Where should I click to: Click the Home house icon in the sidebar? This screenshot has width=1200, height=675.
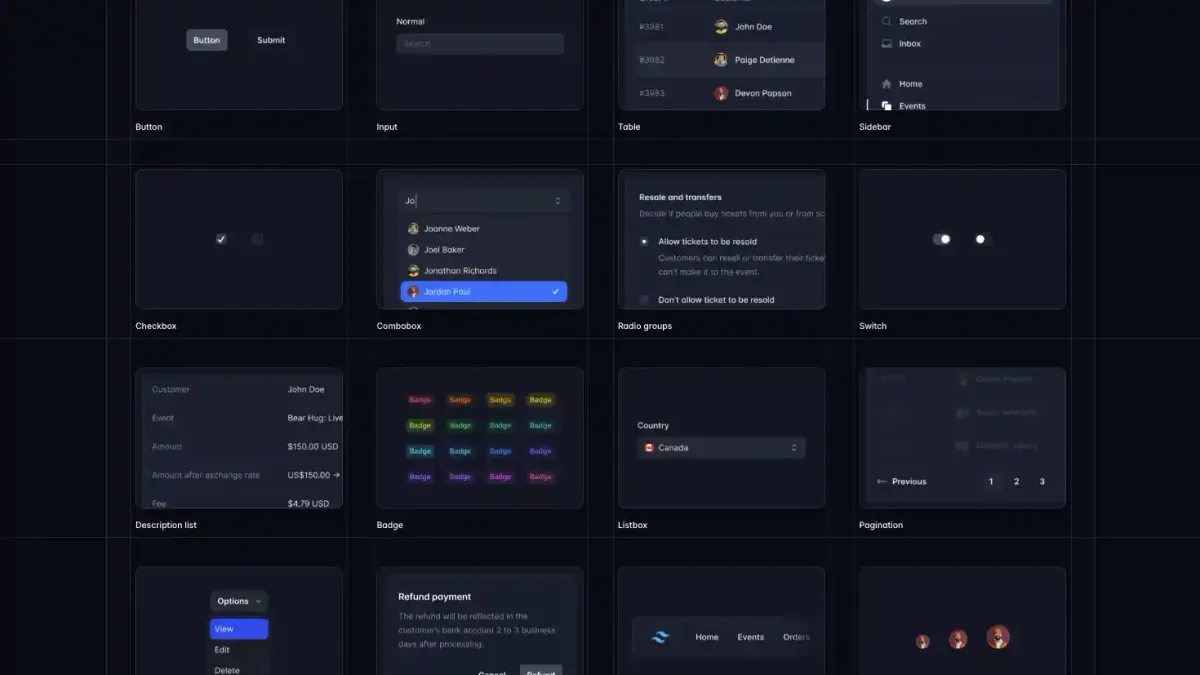click(886, 83)
